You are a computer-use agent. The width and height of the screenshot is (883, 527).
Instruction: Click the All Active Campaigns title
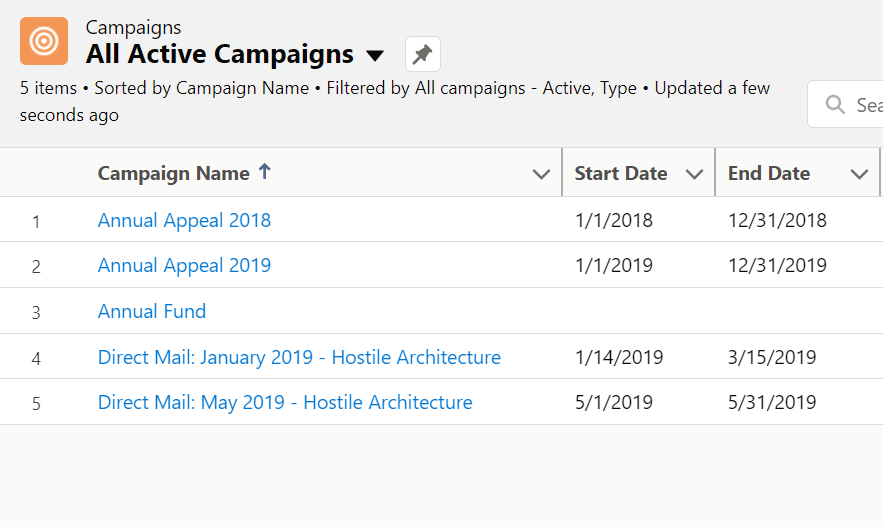220,54
